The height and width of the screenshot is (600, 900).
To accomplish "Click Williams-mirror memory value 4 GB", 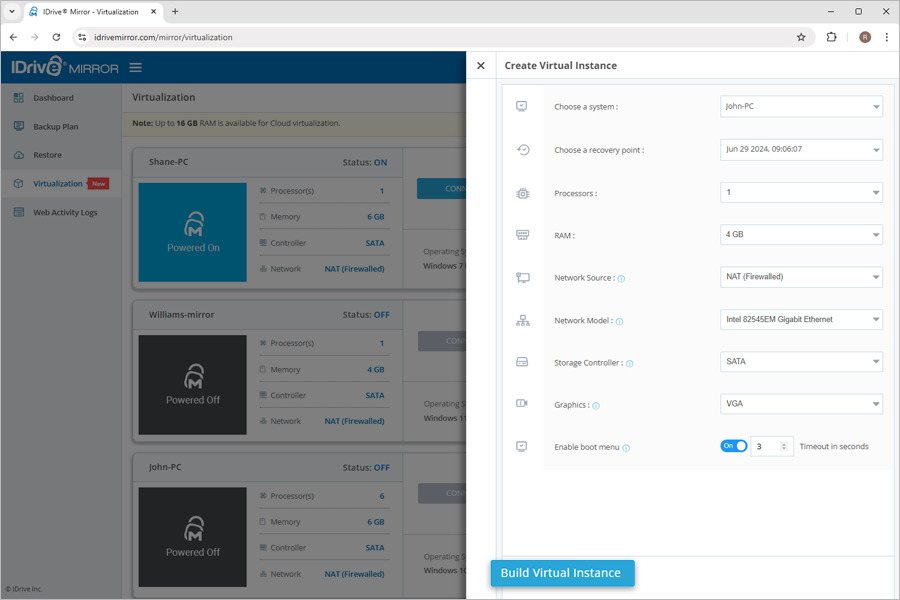I will (376, 370).
